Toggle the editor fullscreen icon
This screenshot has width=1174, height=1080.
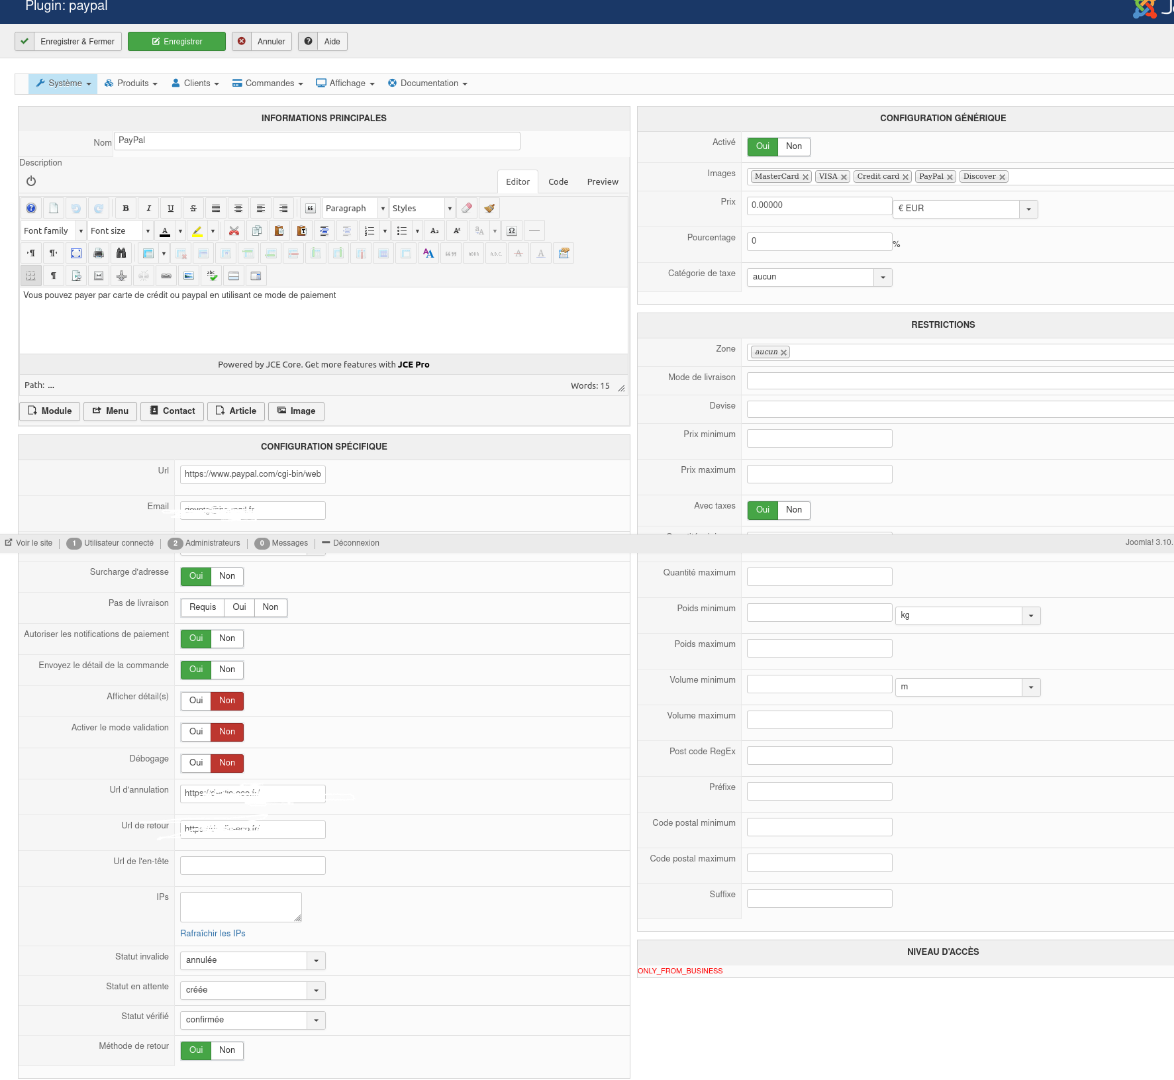[x=76, y=253]
